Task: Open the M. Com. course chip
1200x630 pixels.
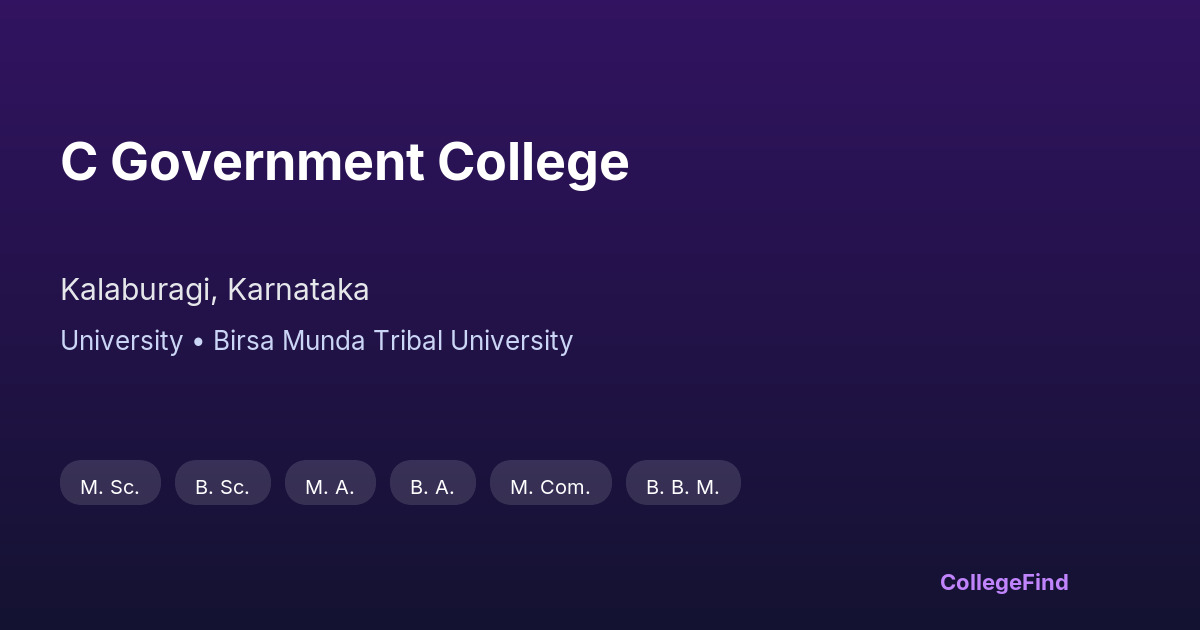Action: click(x=550, y=487)
